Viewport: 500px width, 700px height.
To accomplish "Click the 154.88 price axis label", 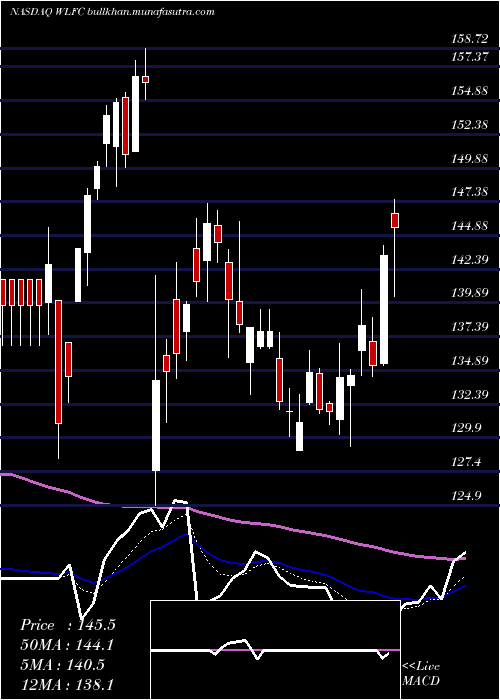I will coord(469,91).
